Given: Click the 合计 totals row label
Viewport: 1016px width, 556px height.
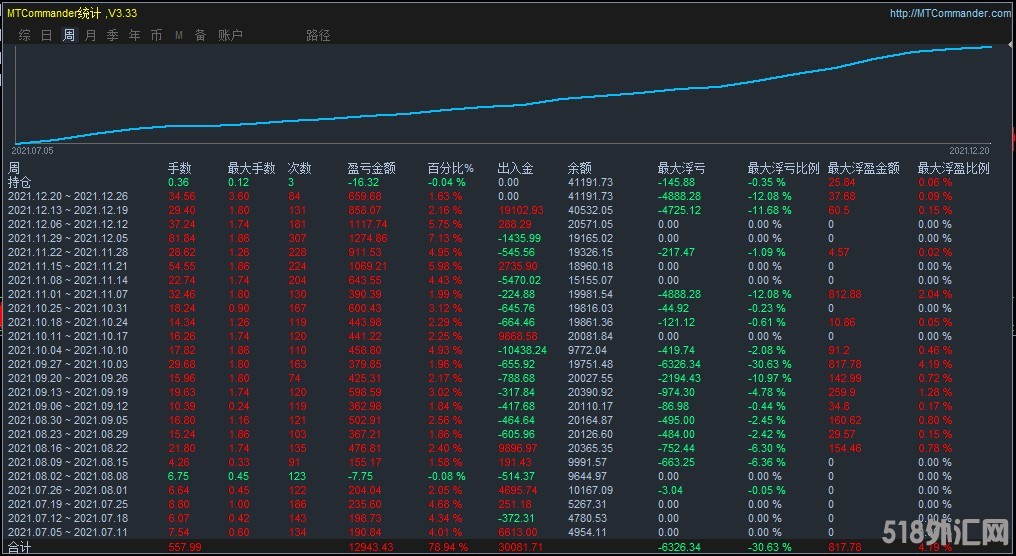Looking at the screenshot, I should (20, 548).
